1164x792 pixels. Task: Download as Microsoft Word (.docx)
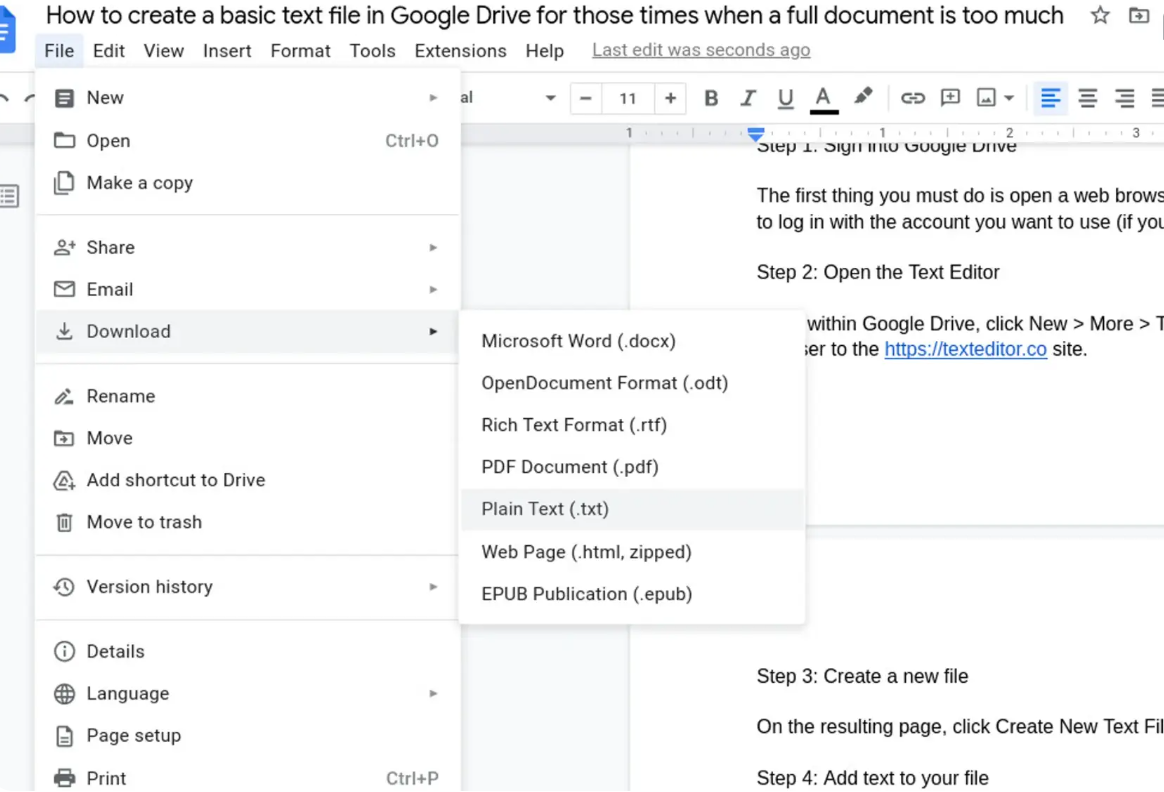click(x=632, y=341)
